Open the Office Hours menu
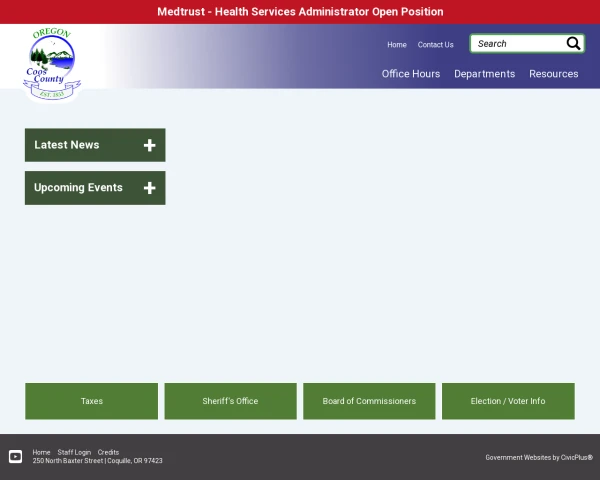Viewport: 600px width, 480px height. 411,74
